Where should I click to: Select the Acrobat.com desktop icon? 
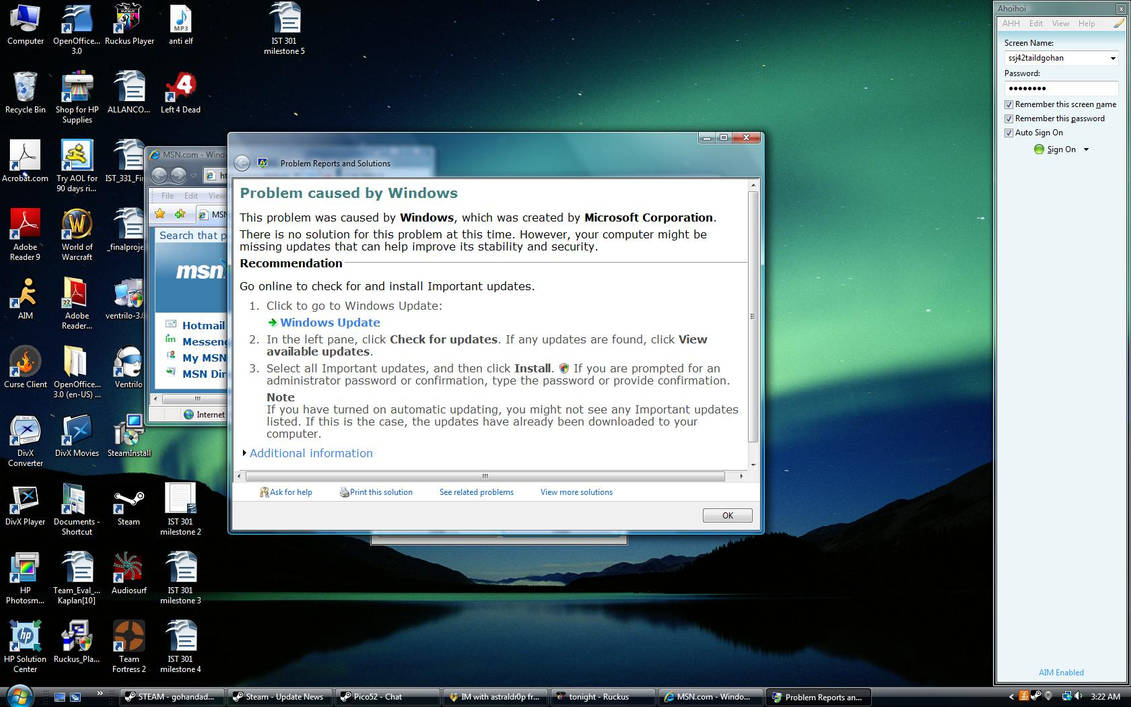(x=25, y=162)
